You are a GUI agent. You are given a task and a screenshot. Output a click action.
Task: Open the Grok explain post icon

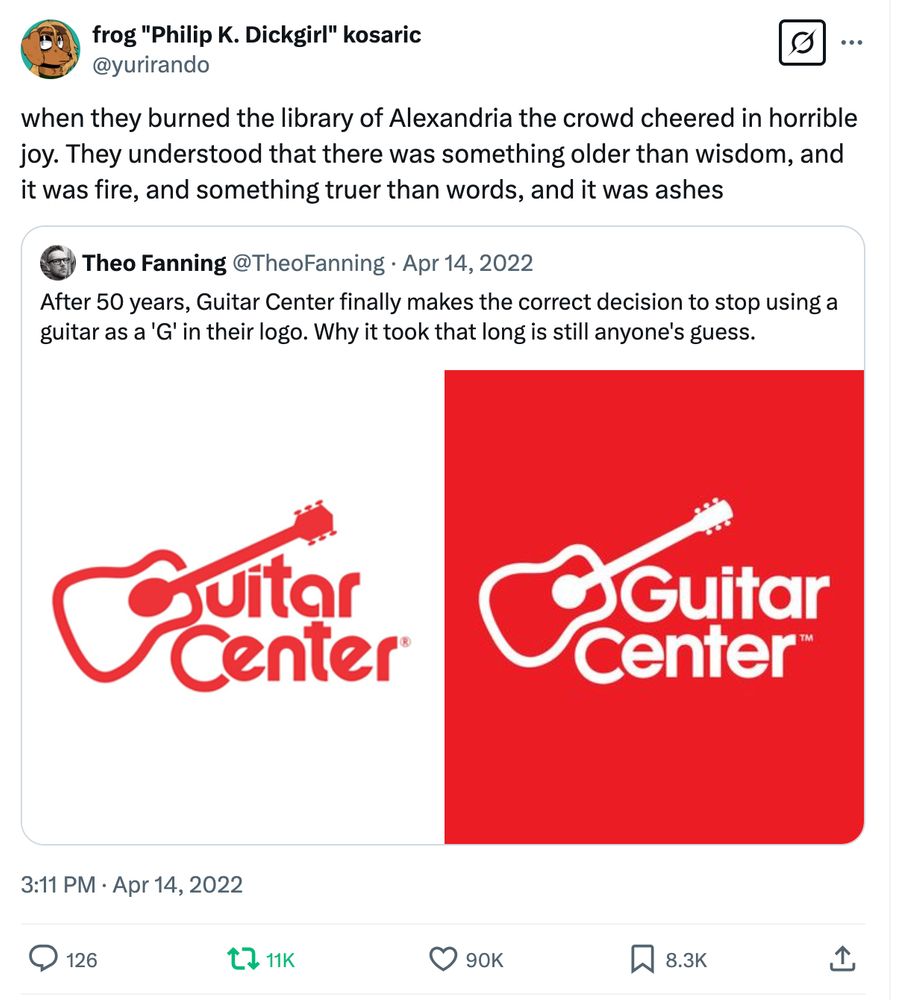tap(801, 43)
